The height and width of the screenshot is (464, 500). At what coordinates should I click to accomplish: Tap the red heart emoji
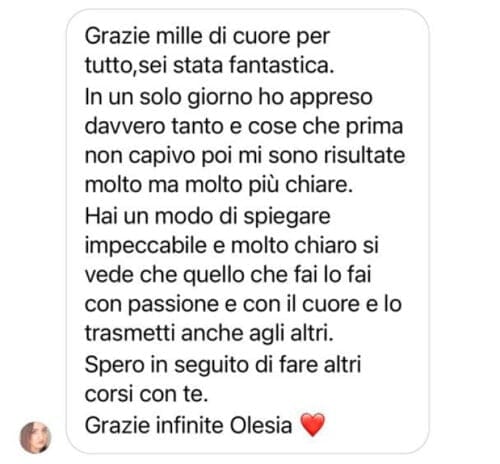point(312,425)
